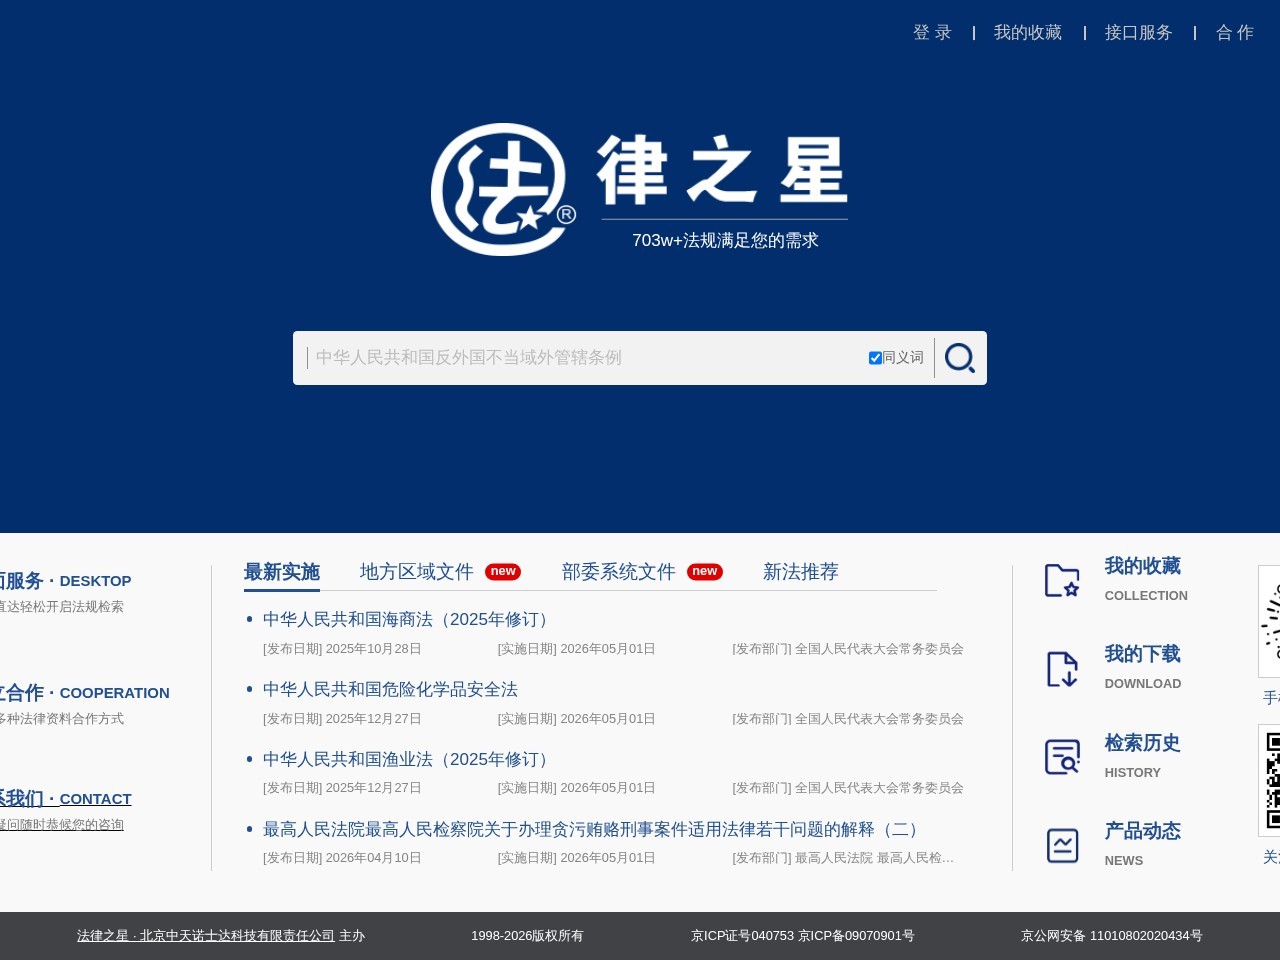Screen dimensions: 1280x960
Task: Click the 我的下载 DOWNLOAD sidebar link
Action: [x=1143, y=667]
